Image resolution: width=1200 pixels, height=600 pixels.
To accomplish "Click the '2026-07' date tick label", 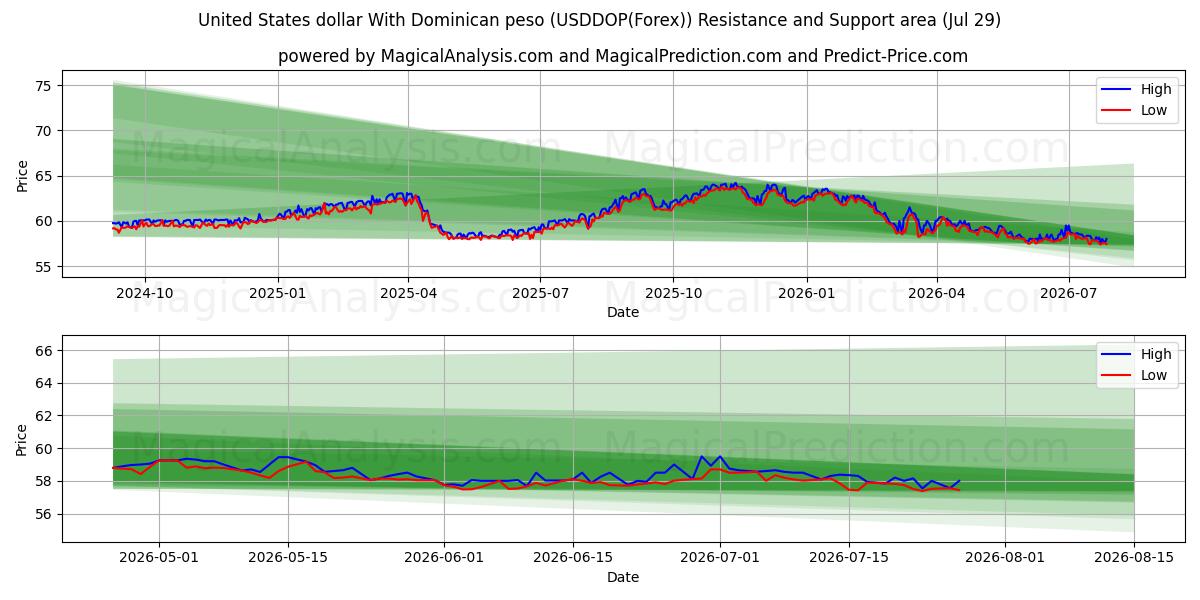I will 1068,294.
